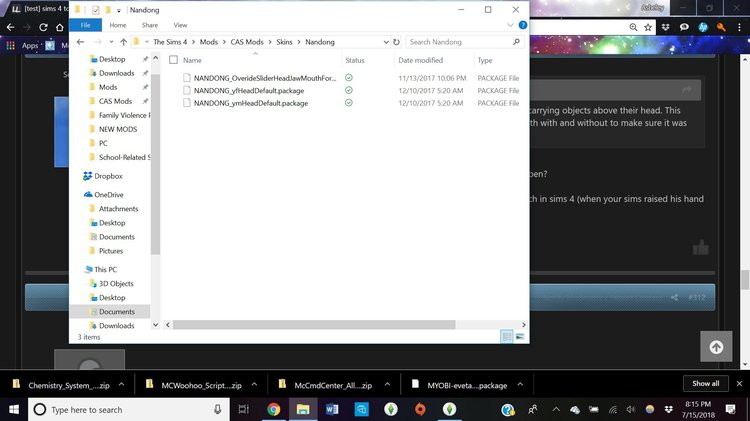750x421 pixels.
Task: Tick the select-all checkbox beside Name header
Action: click(x=173, y=60)
